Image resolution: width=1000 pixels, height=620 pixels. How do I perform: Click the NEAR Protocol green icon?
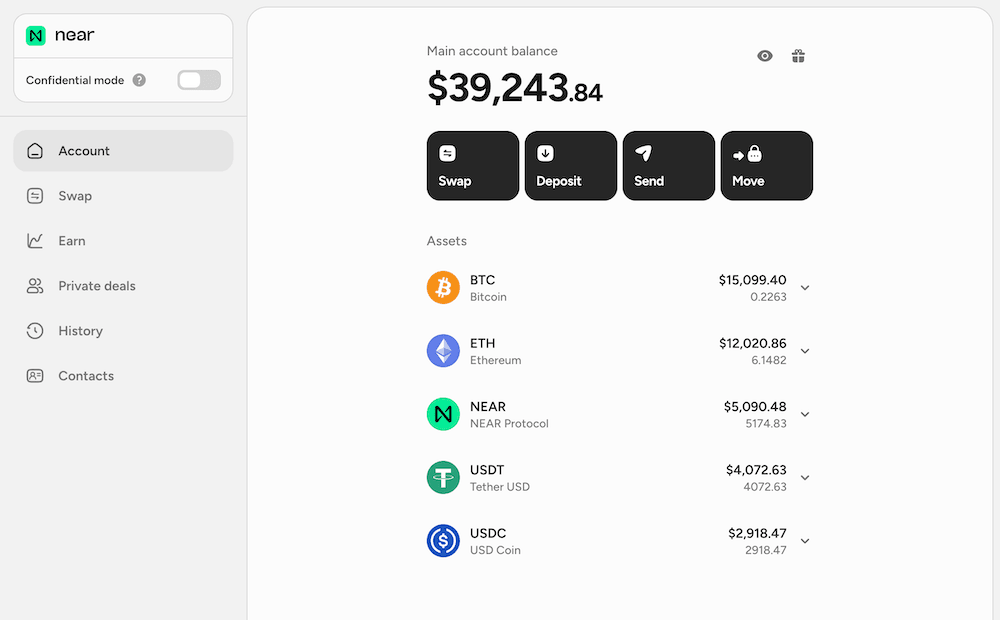(x=443, y=414)
